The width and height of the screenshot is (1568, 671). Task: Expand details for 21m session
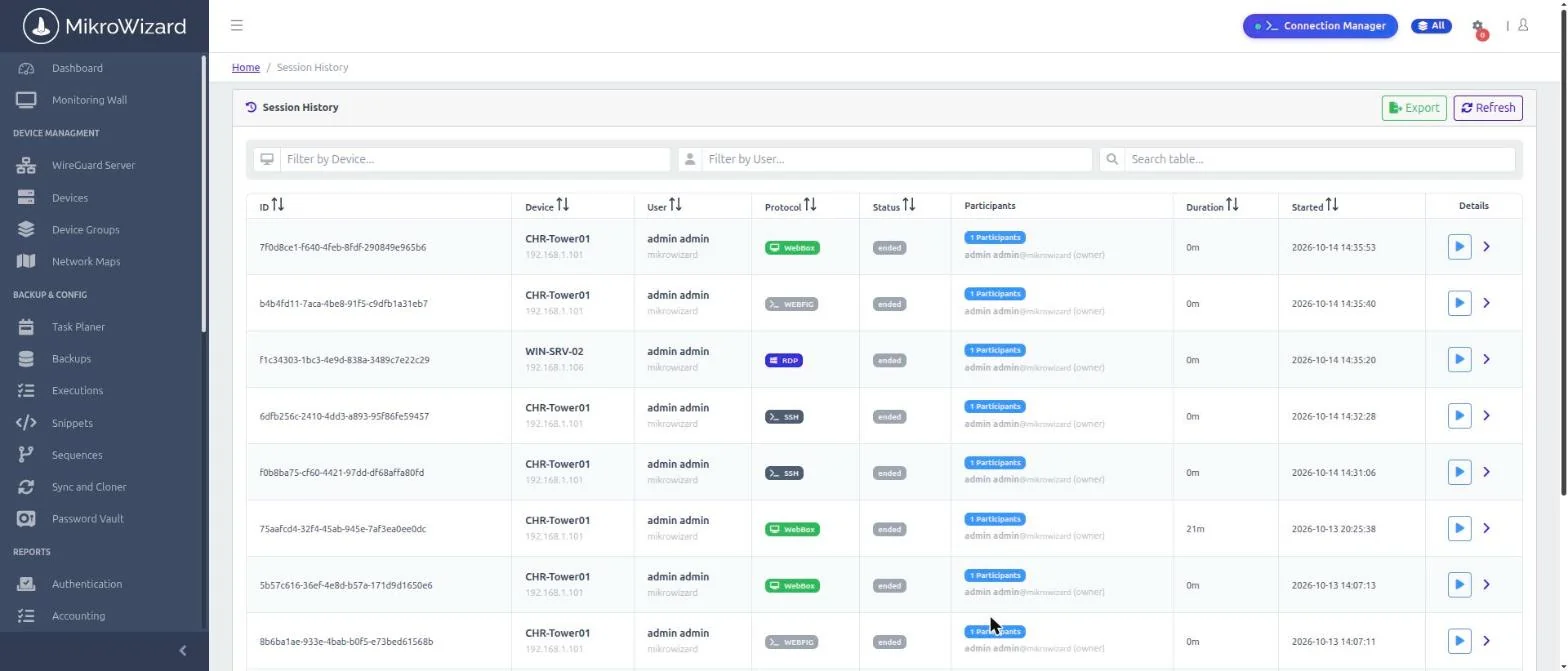[1487, 528]
